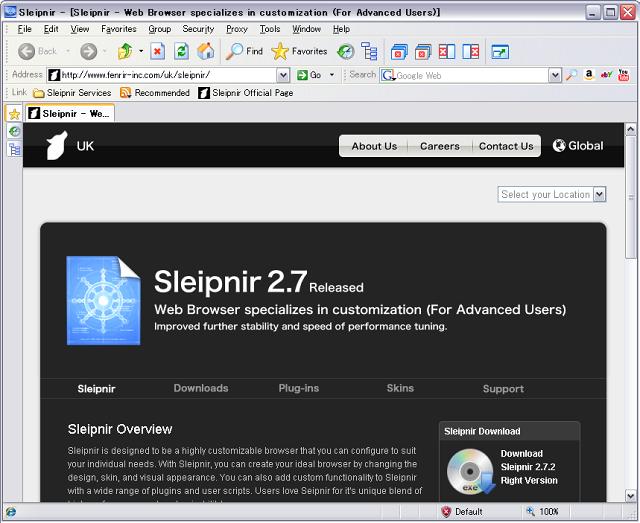
Task: Click the Find magnifier button
Action: click(244, 51)
